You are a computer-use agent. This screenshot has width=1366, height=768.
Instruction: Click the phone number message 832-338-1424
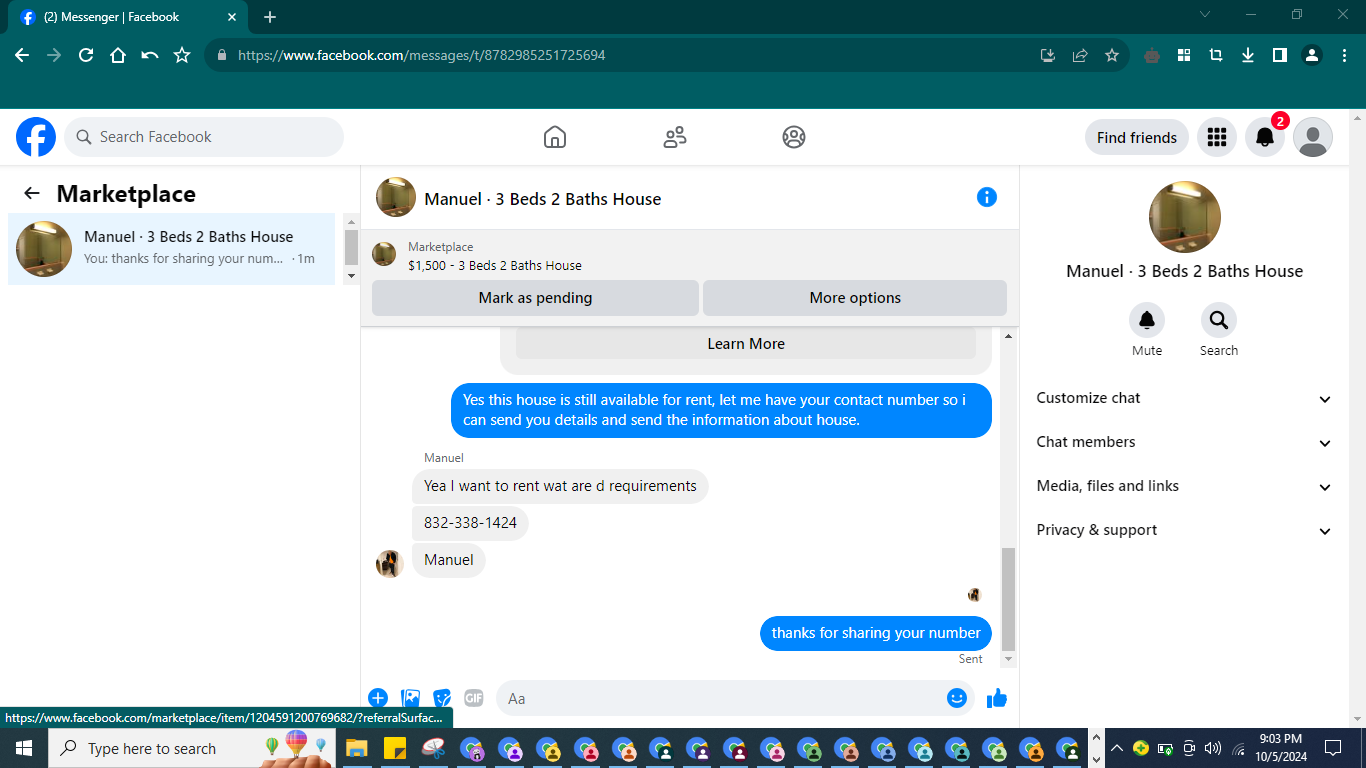(470, 523)
